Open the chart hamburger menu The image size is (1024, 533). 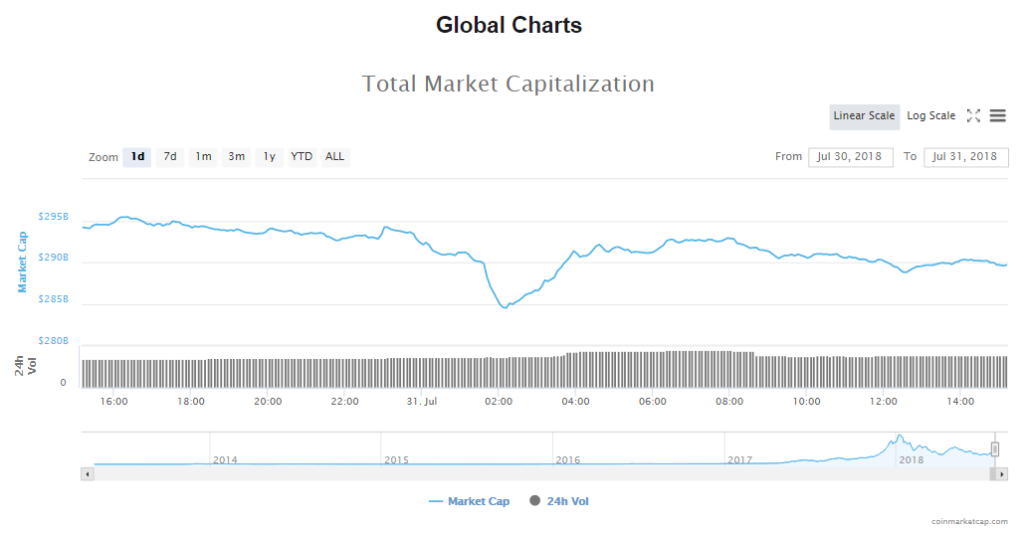click(997, 116)
